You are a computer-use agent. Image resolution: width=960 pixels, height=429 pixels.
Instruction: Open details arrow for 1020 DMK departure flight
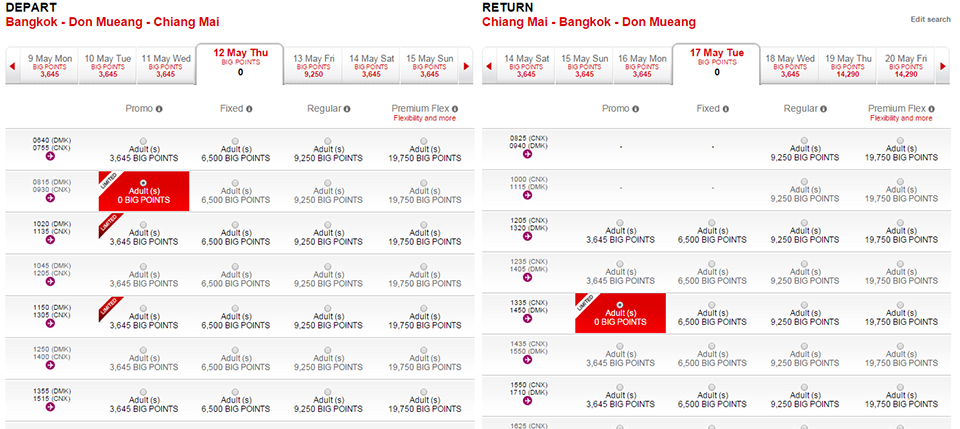[50, 240]
